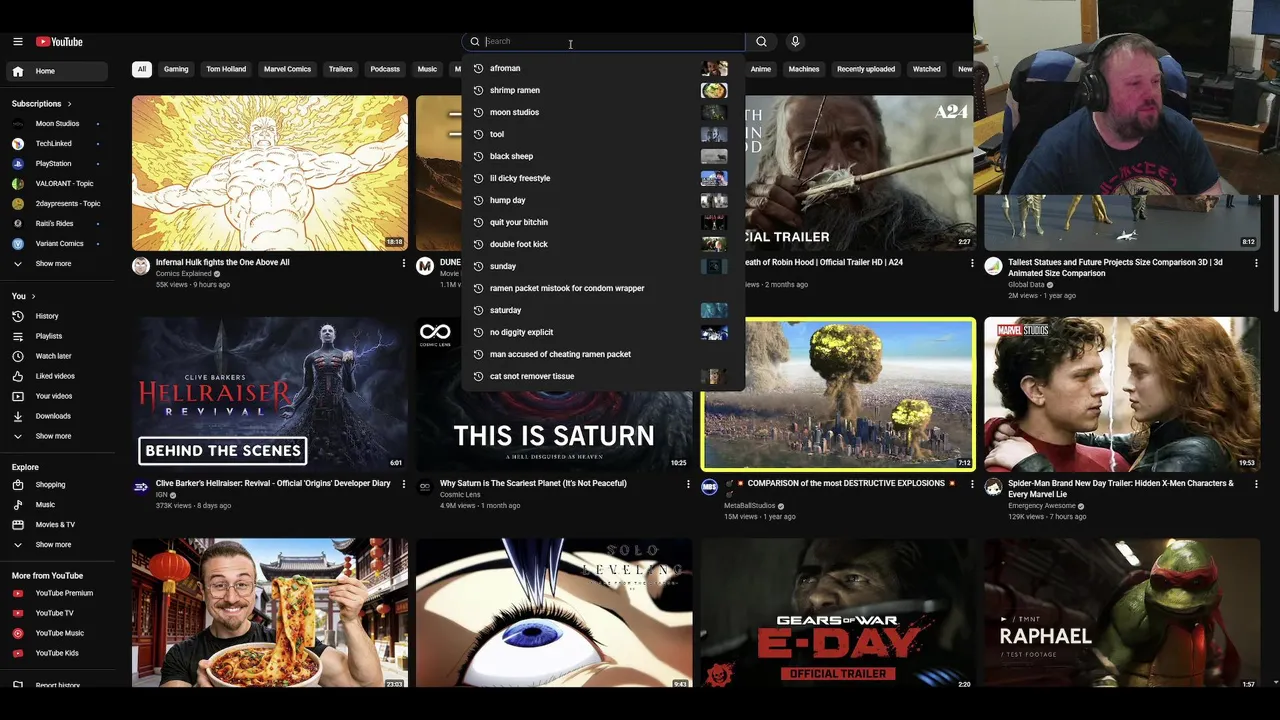Image resolution: width=1280 pixels, height=720 pixels.
Task: Open the You section header
Action: pyautogui.click(x=23, y=296)
